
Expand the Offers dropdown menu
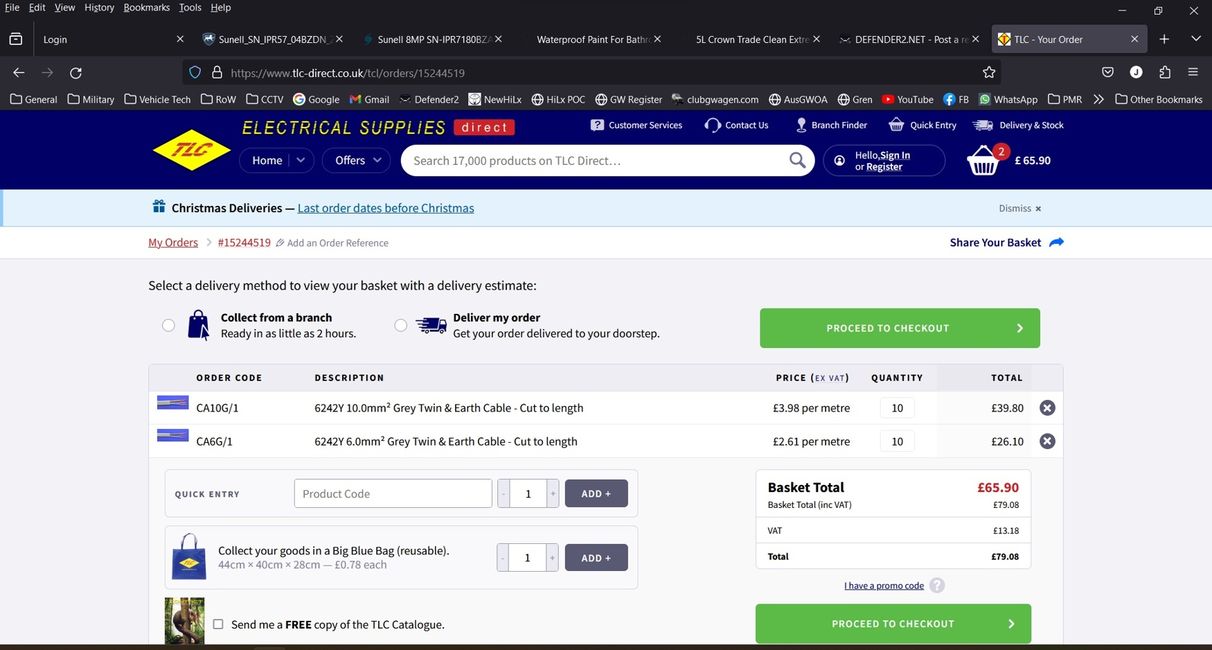357,160
